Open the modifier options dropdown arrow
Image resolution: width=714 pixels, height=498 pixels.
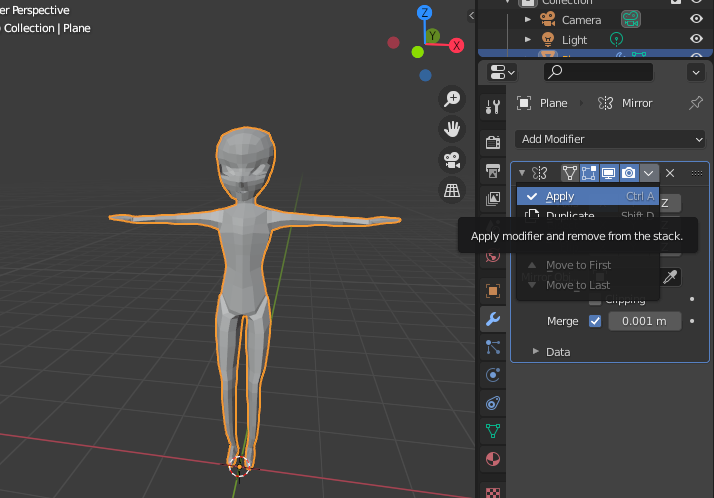pyautogui.click(x=648, y=173)
